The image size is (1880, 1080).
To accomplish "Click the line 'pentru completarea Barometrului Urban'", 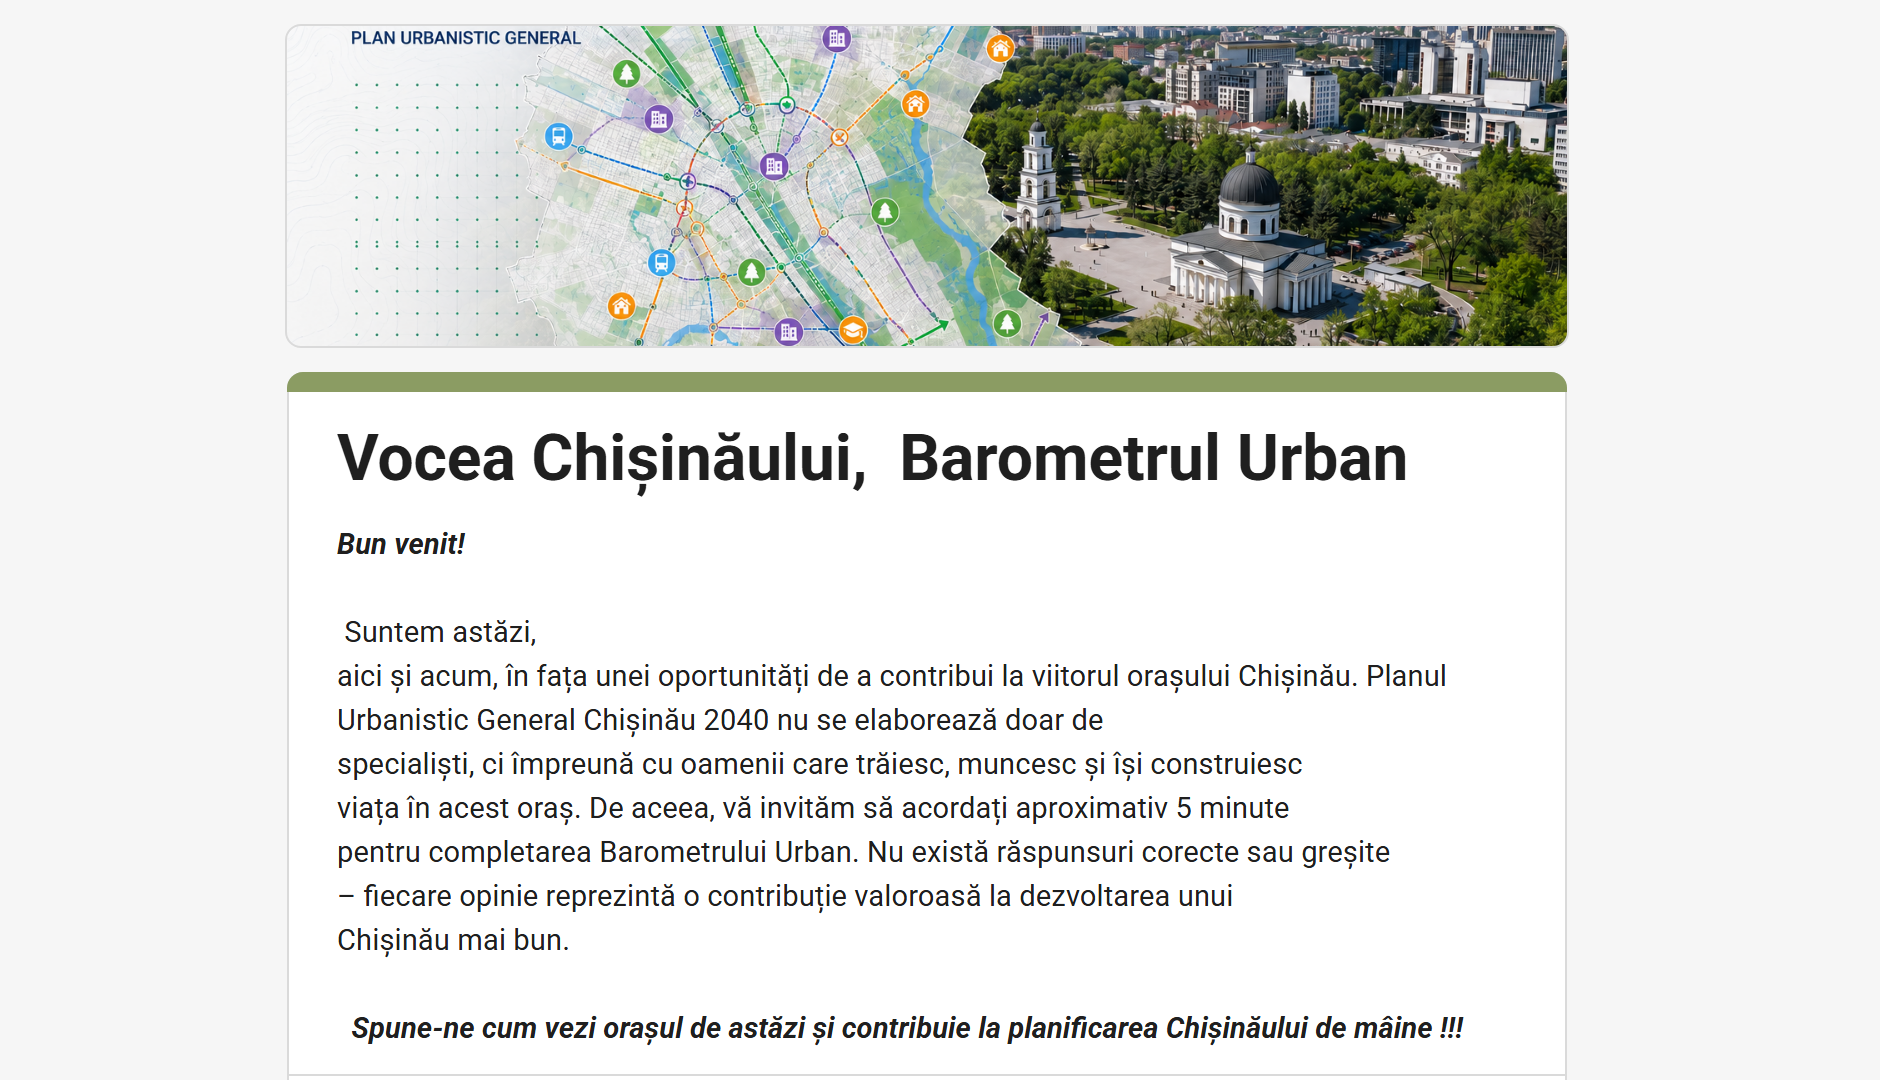I will point(863,852).
